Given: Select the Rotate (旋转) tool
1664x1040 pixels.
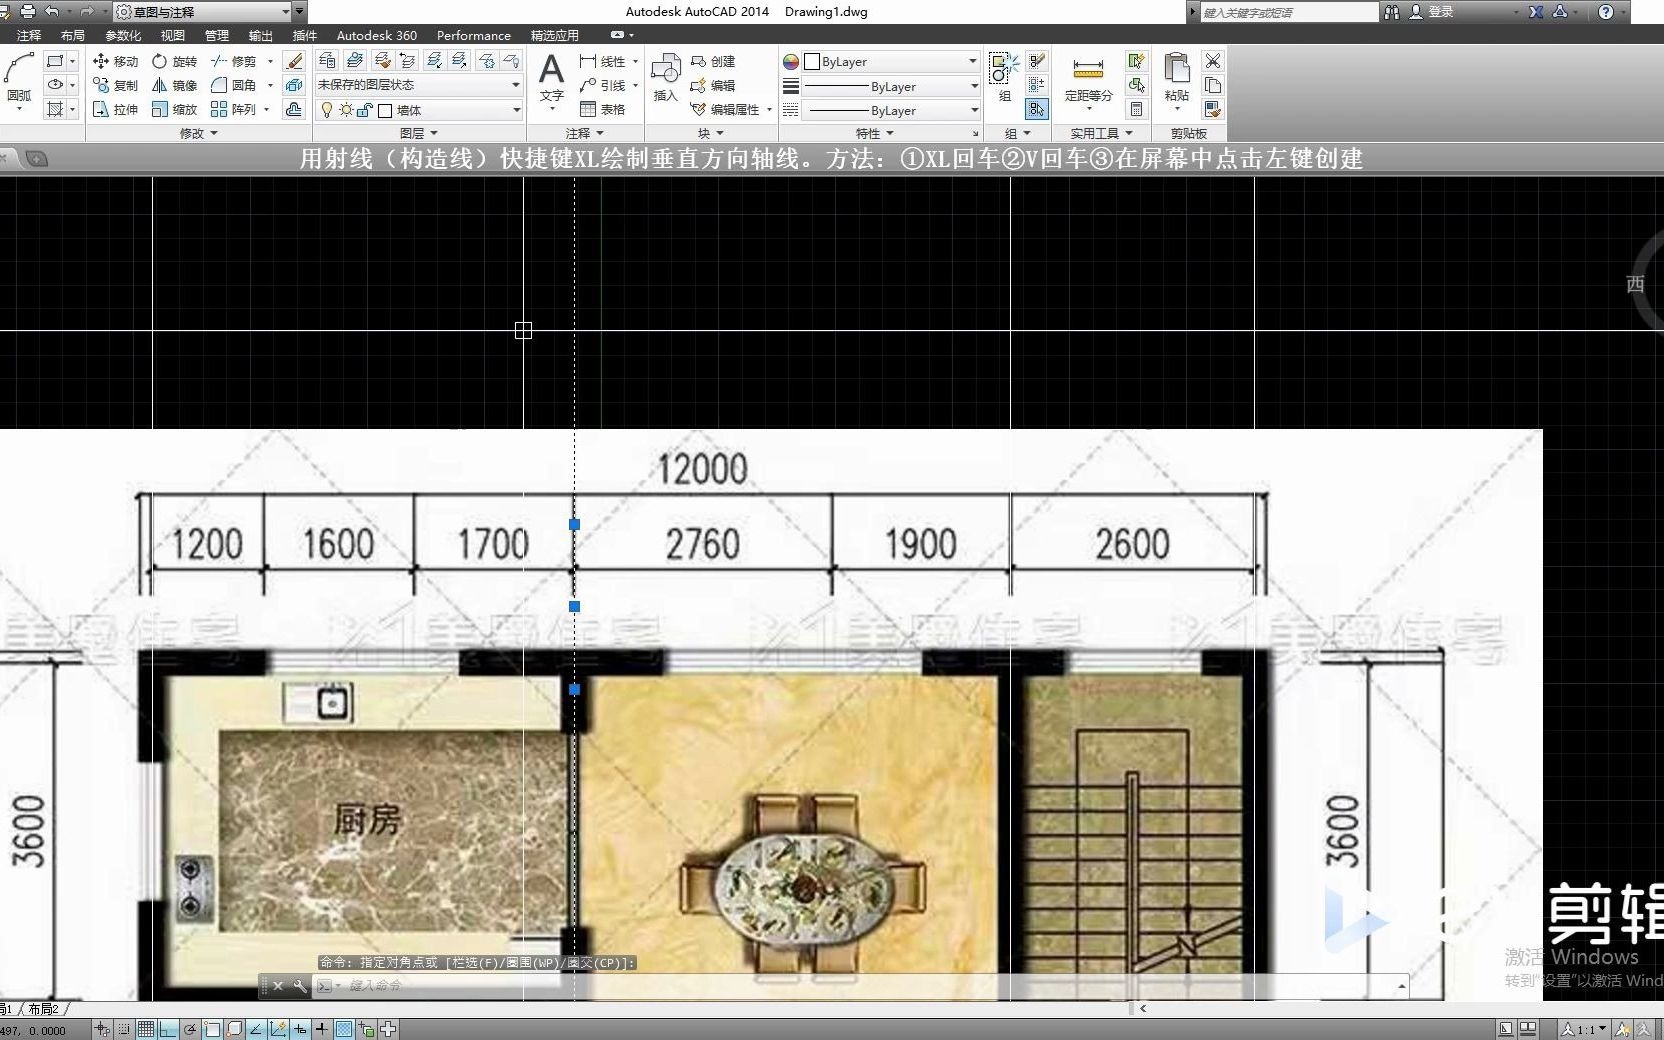Looking at the screenshot, I should pyautogui.click(x=174, y=61).
